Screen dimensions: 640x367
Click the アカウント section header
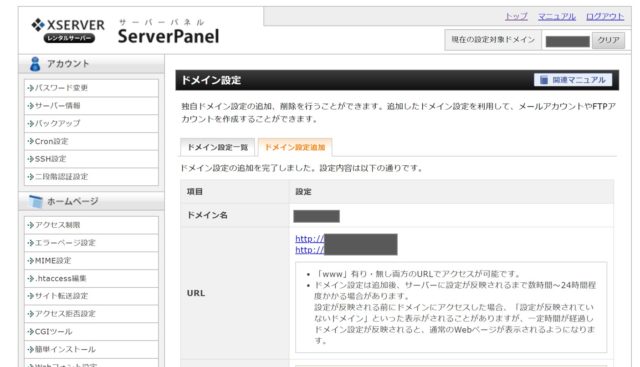pos(91,64)
